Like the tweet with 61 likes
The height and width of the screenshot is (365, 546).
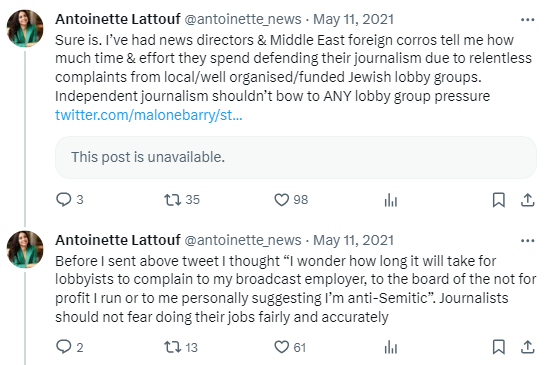click(x=281, y=347)
